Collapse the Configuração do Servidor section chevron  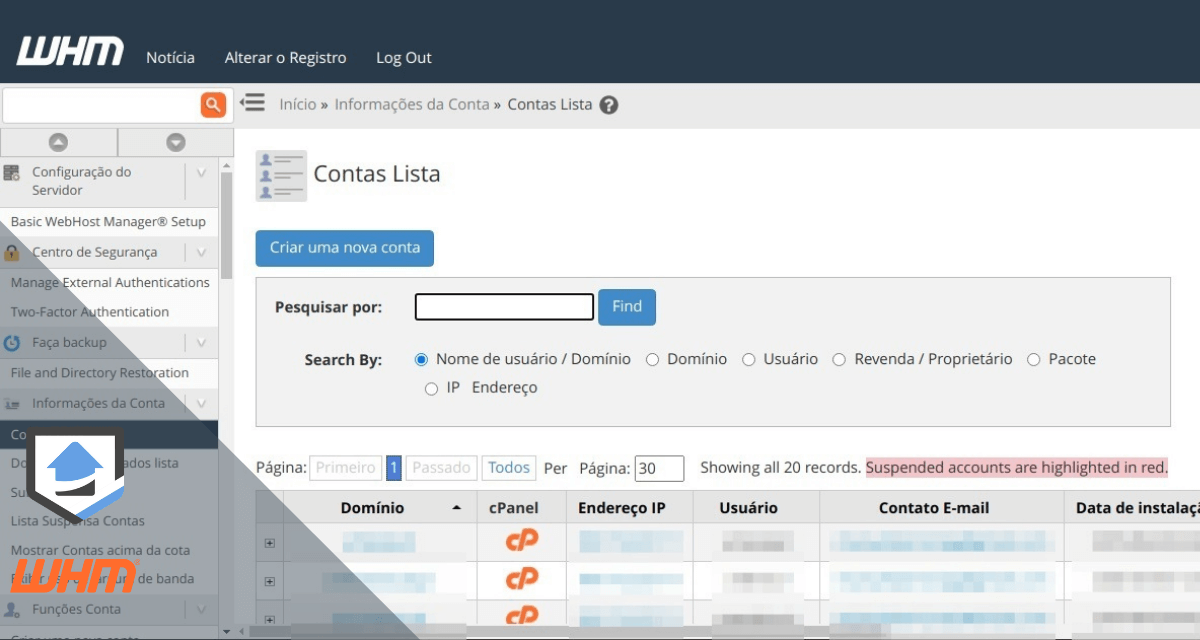pyautogui.click(x=201, y=173)
